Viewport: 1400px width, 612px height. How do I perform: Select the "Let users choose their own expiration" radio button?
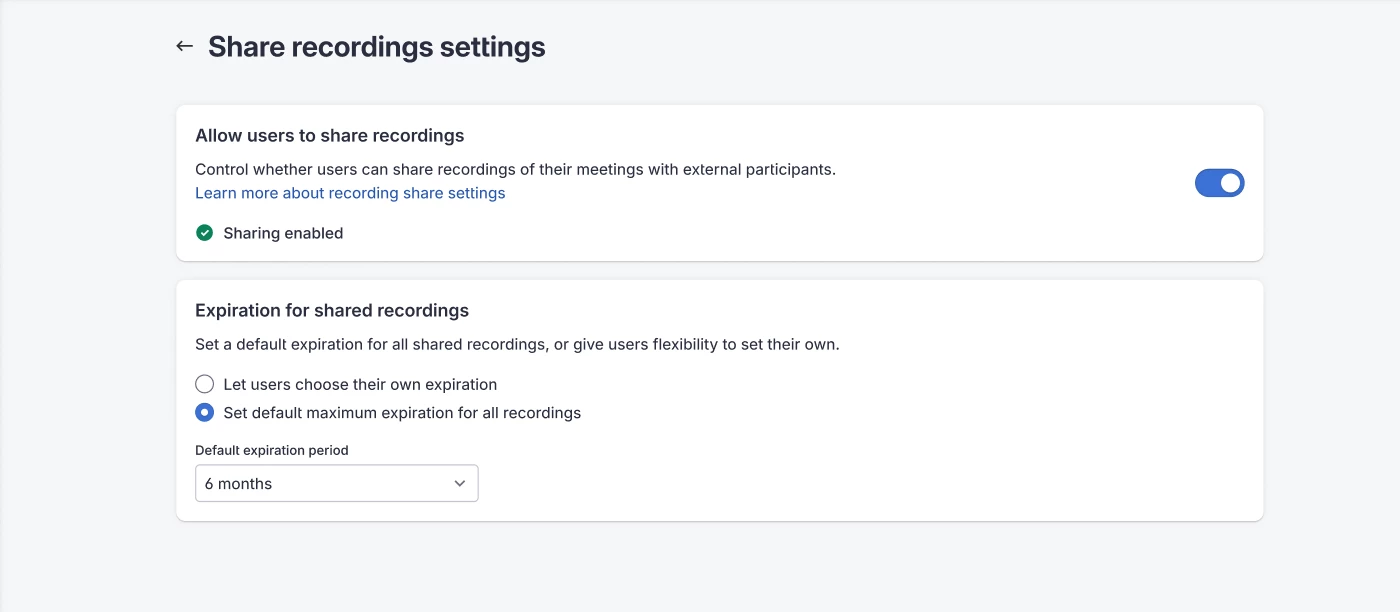click(x=204, y=384)
